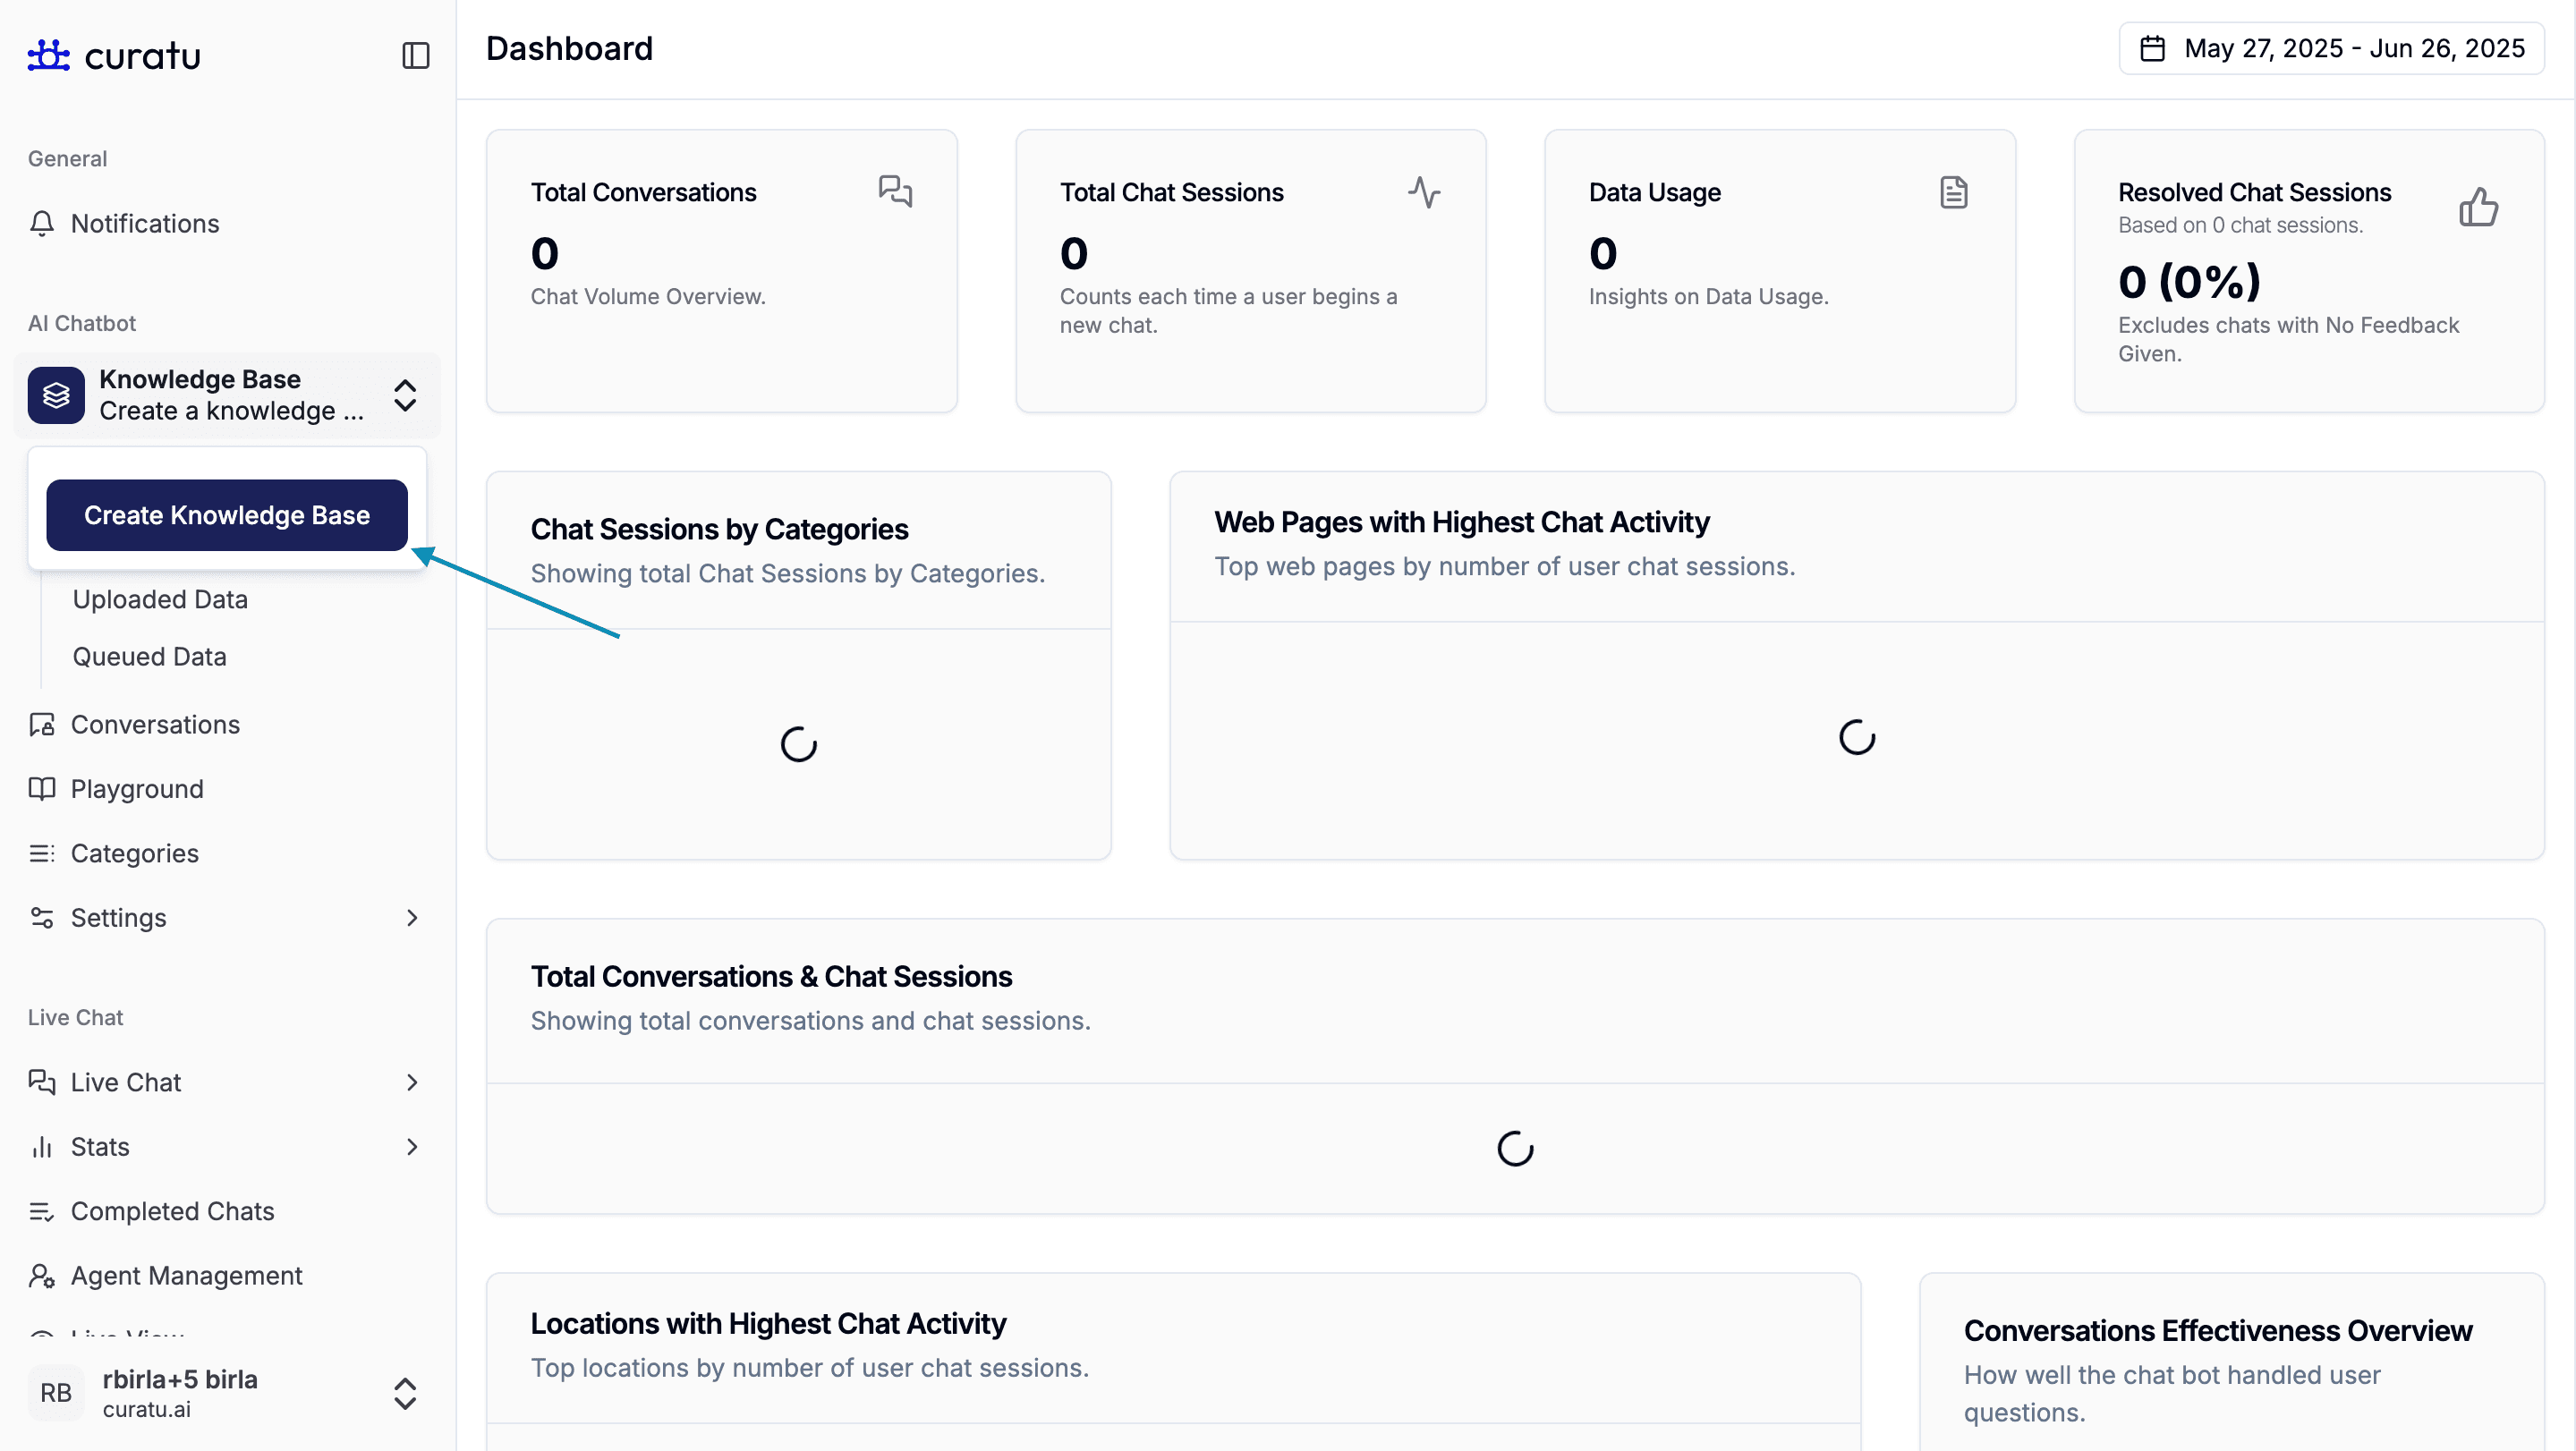Click the Knowledge Base layers icon
The image size is (2576, 1451).
pos(56,395)
